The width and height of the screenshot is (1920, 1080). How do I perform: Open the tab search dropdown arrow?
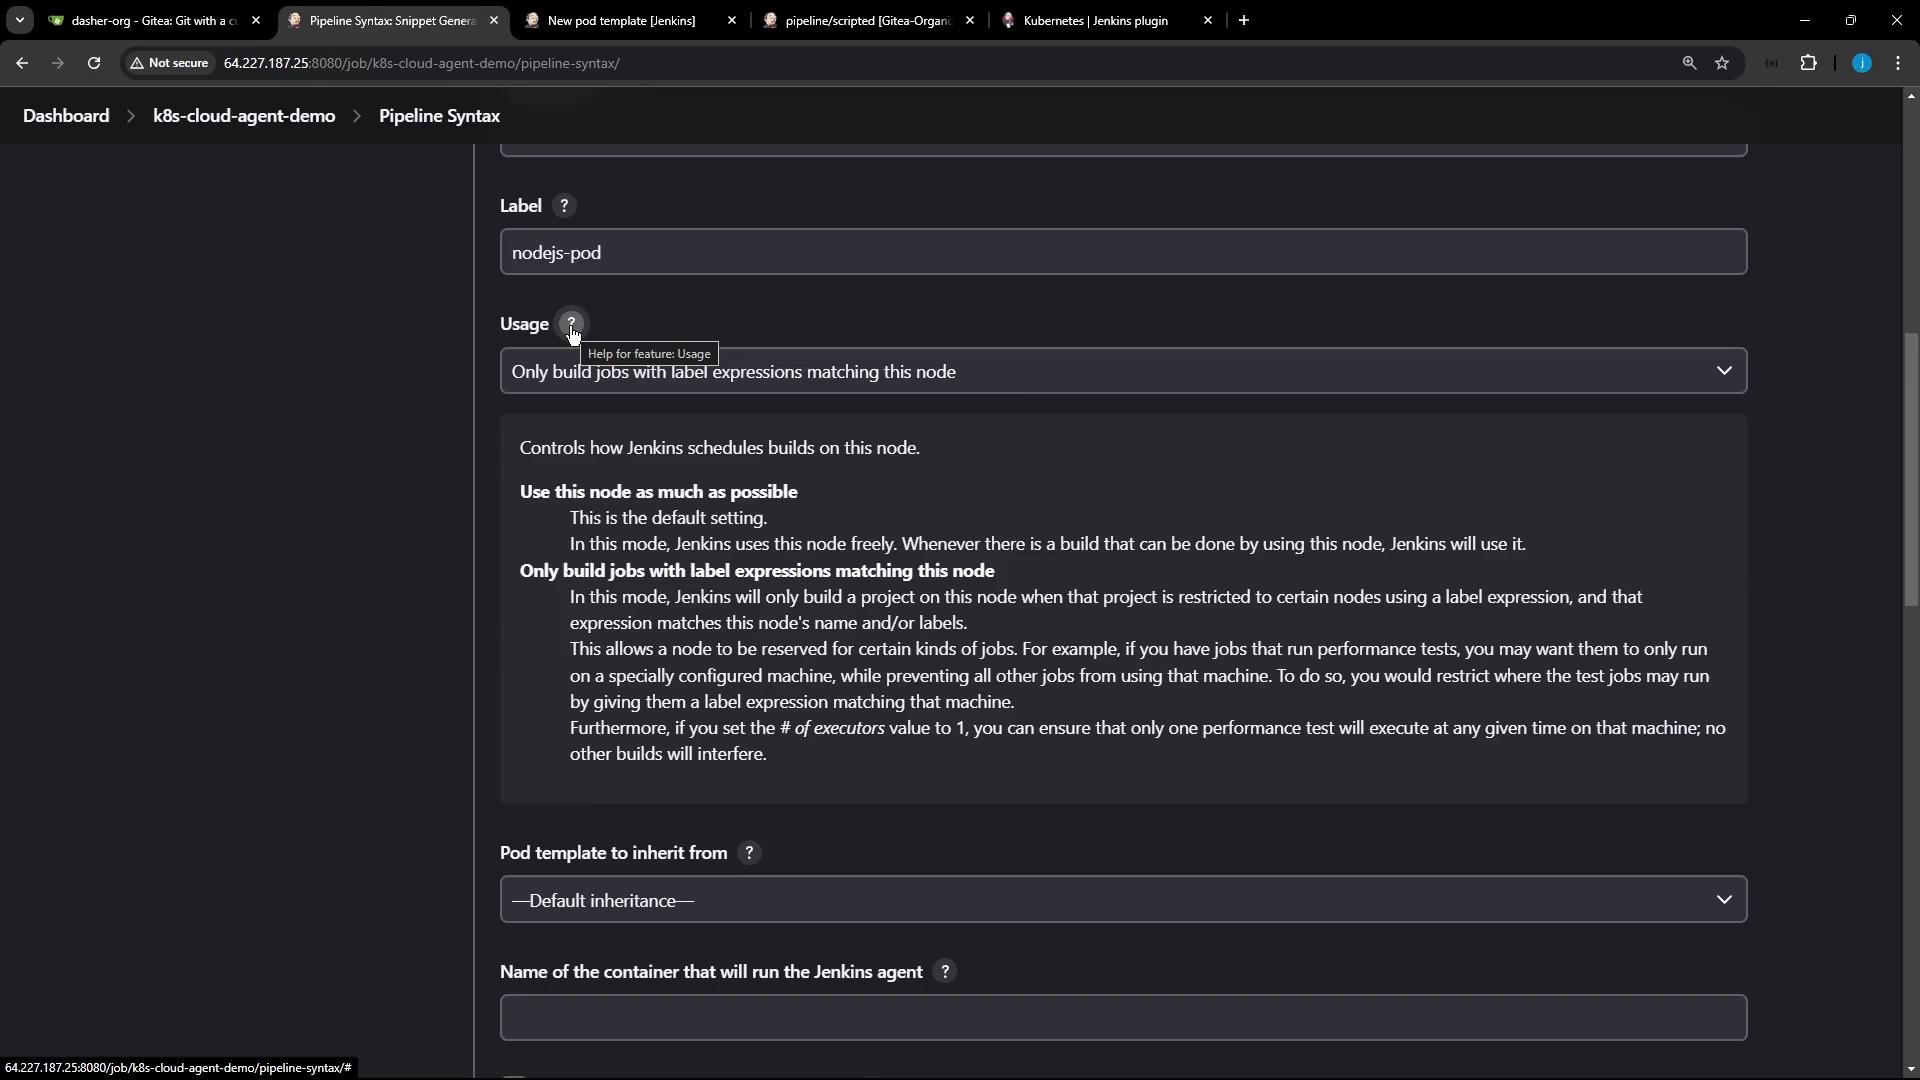click(19, 20)
